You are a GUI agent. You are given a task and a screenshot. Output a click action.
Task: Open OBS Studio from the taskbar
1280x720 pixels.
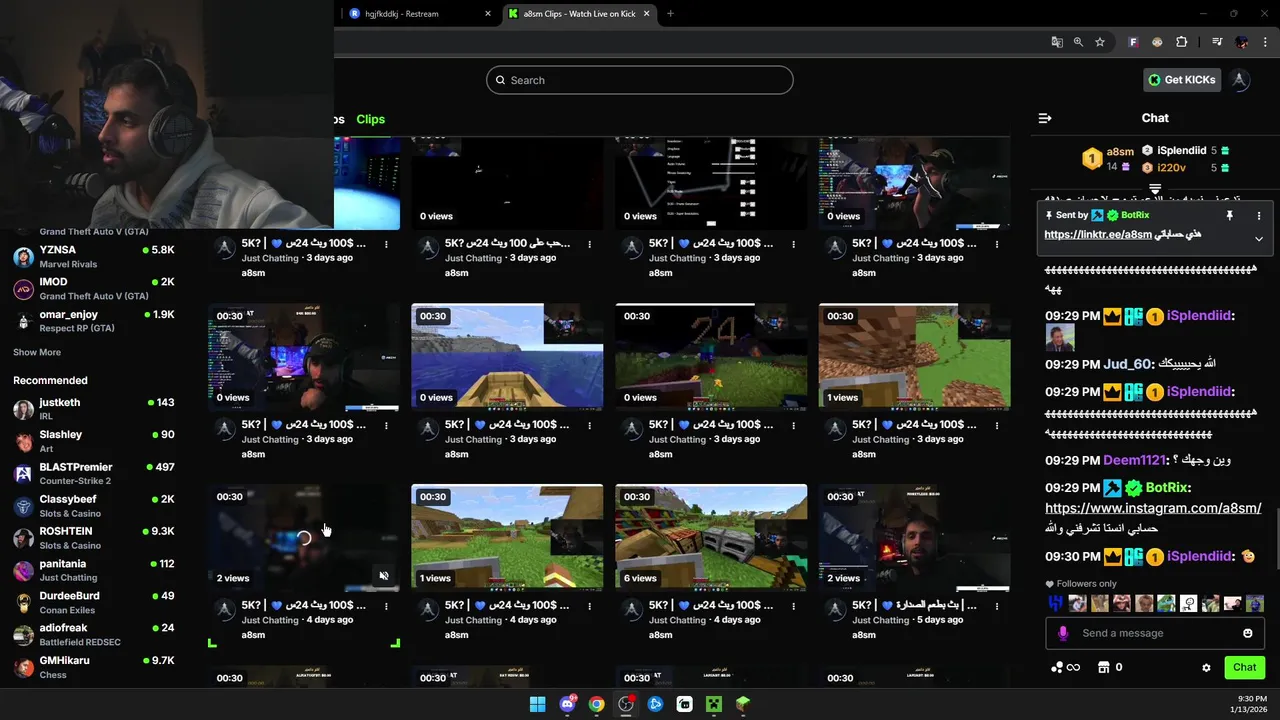coord(626,704)
